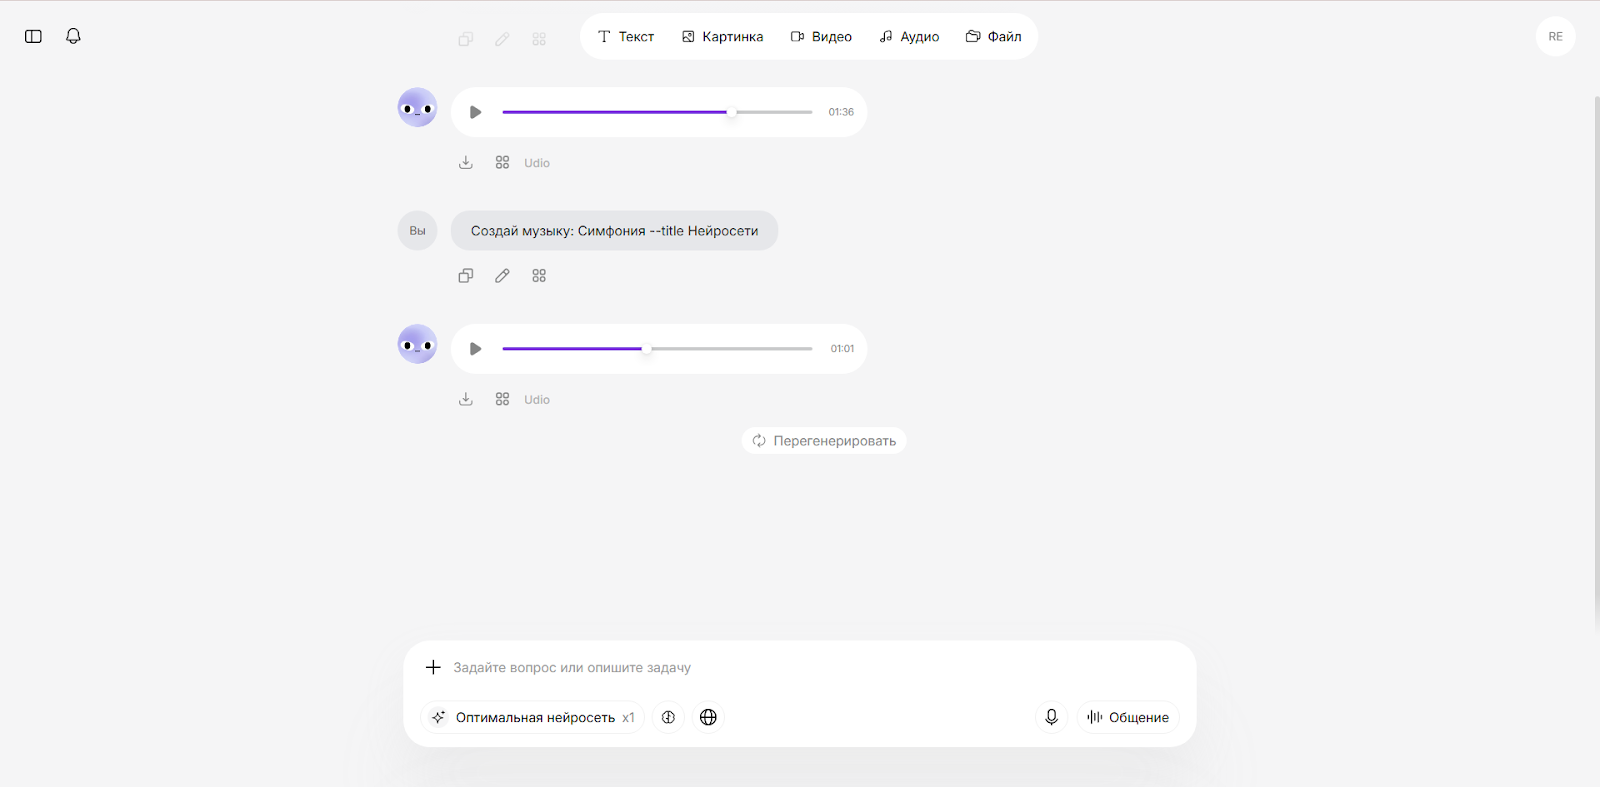The image size is (1600, 787).
Task: Open grid options icon under user message
Action: [x=539, y=276]
